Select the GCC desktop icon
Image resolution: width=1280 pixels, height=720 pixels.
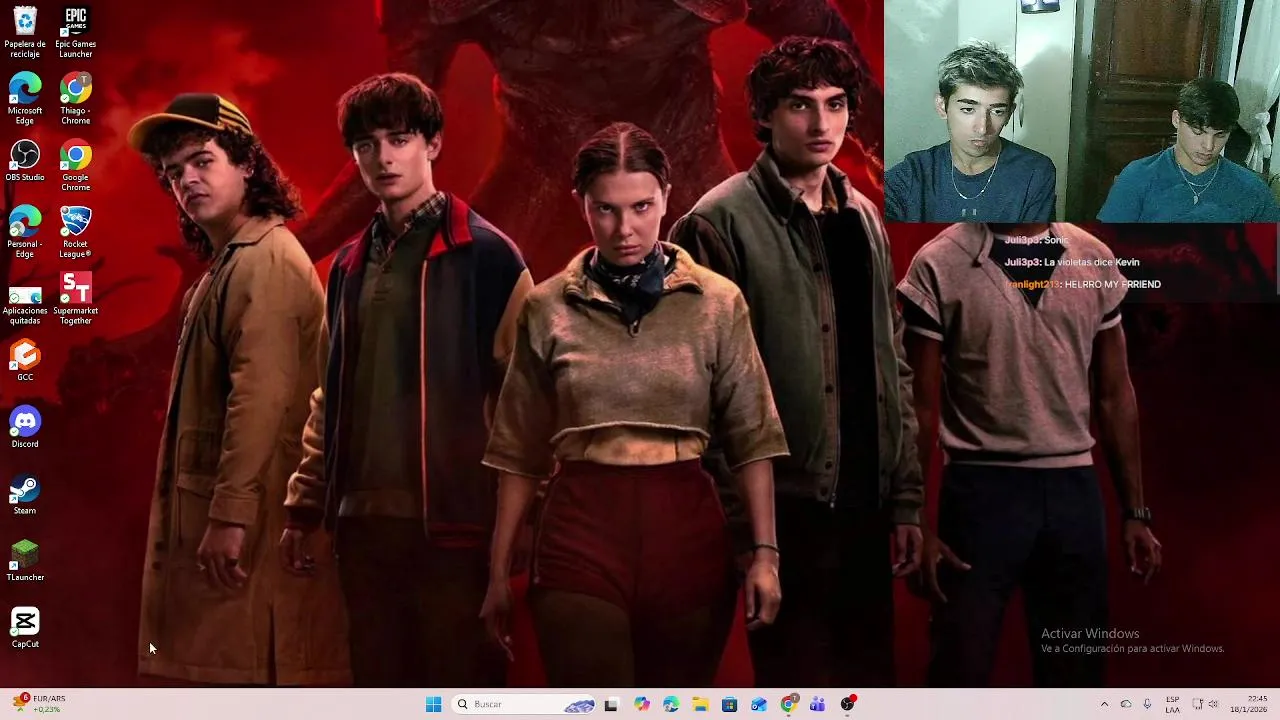pos(25,361)
